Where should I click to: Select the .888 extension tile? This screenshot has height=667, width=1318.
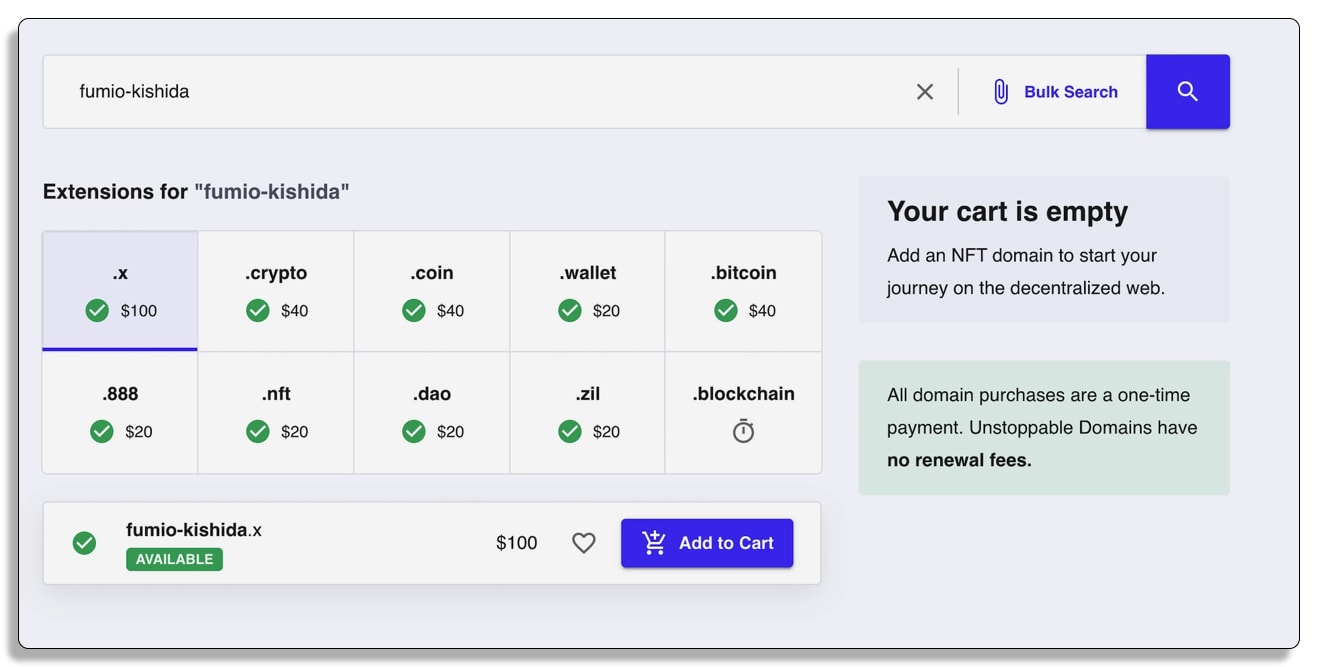coord(120,412)
